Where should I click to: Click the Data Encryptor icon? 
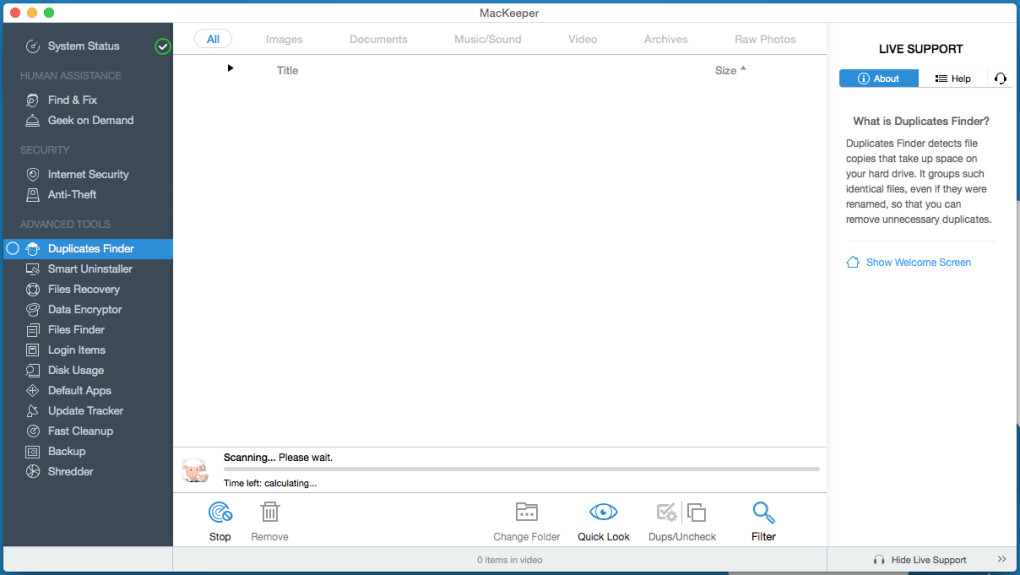click(33, 310)
